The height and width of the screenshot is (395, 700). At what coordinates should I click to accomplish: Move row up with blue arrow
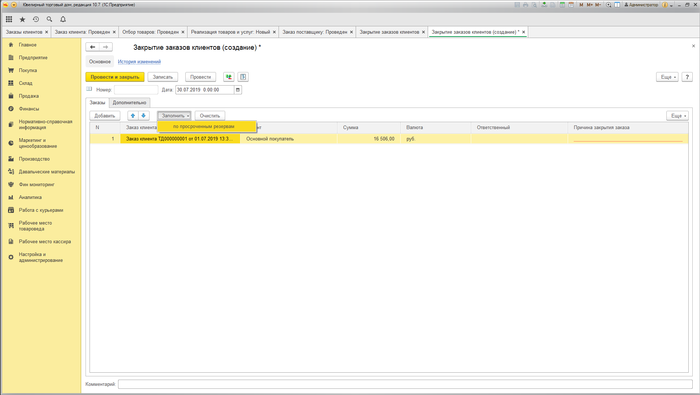133,116
